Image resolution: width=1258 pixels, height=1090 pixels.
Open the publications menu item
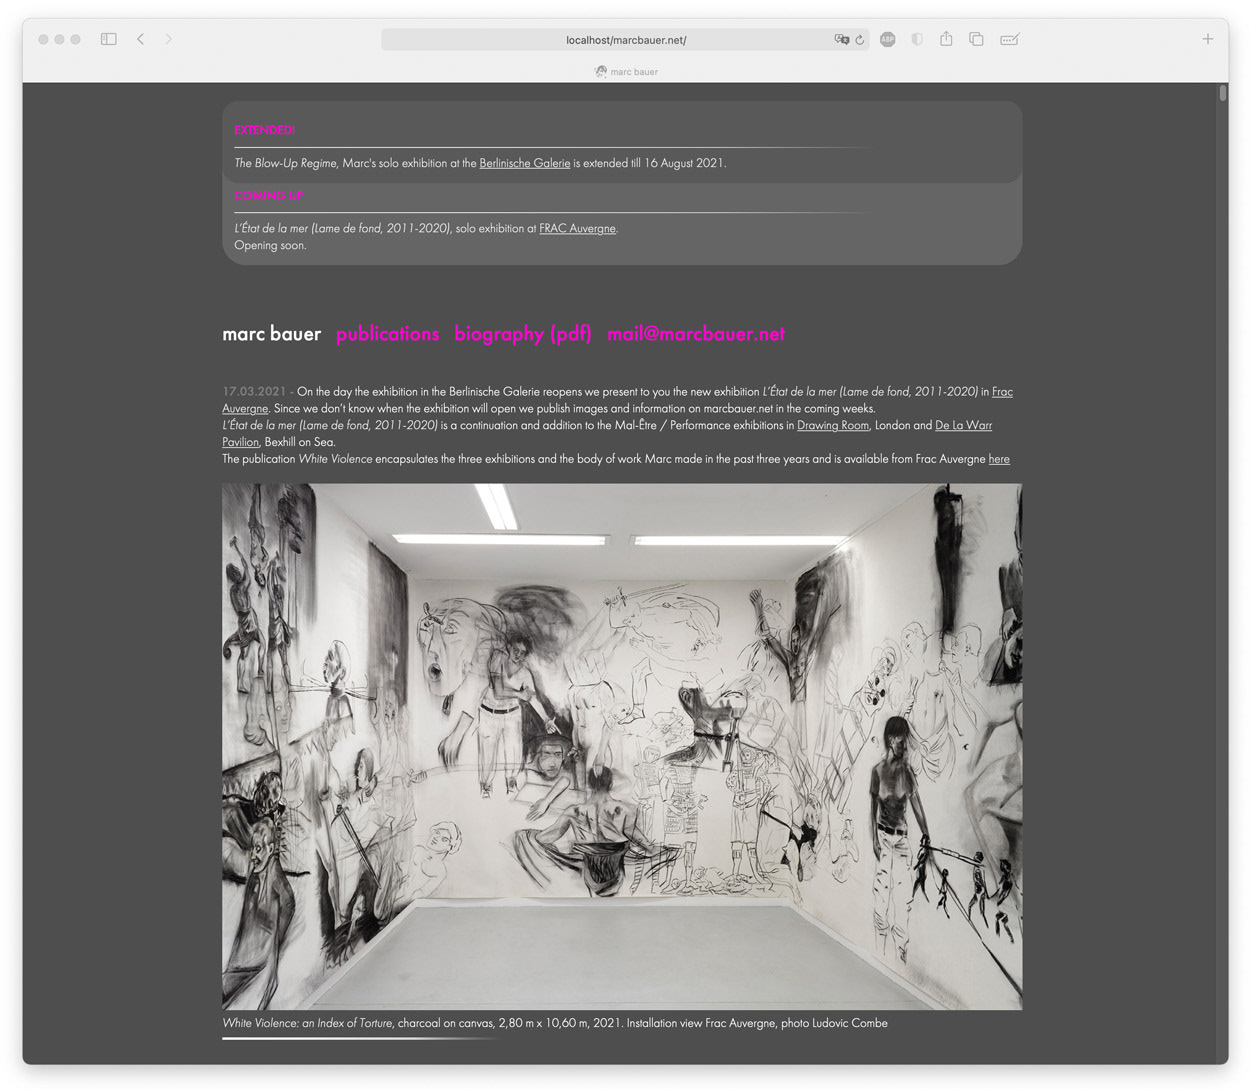388,334
